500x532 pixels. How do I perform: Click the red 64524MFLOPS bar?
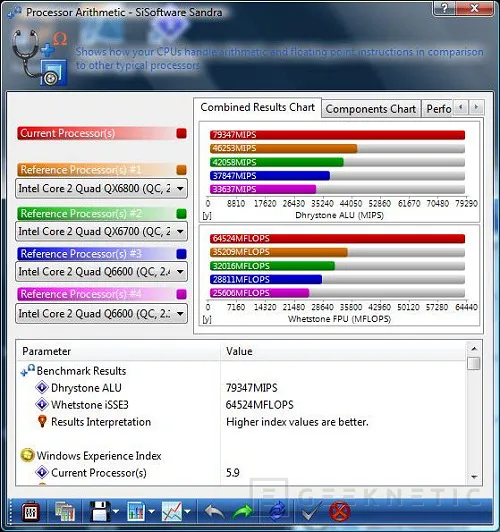coord(337,239)
